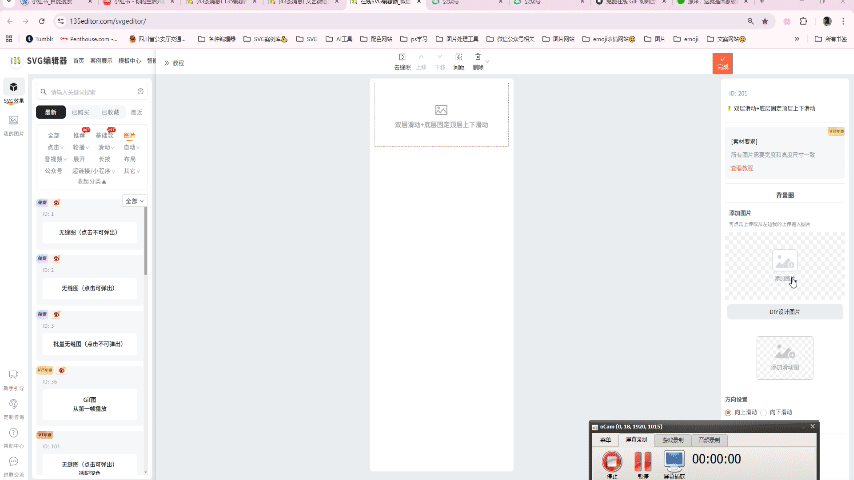
Task: Reload the page in Chrome
Action: click(42, 21)
